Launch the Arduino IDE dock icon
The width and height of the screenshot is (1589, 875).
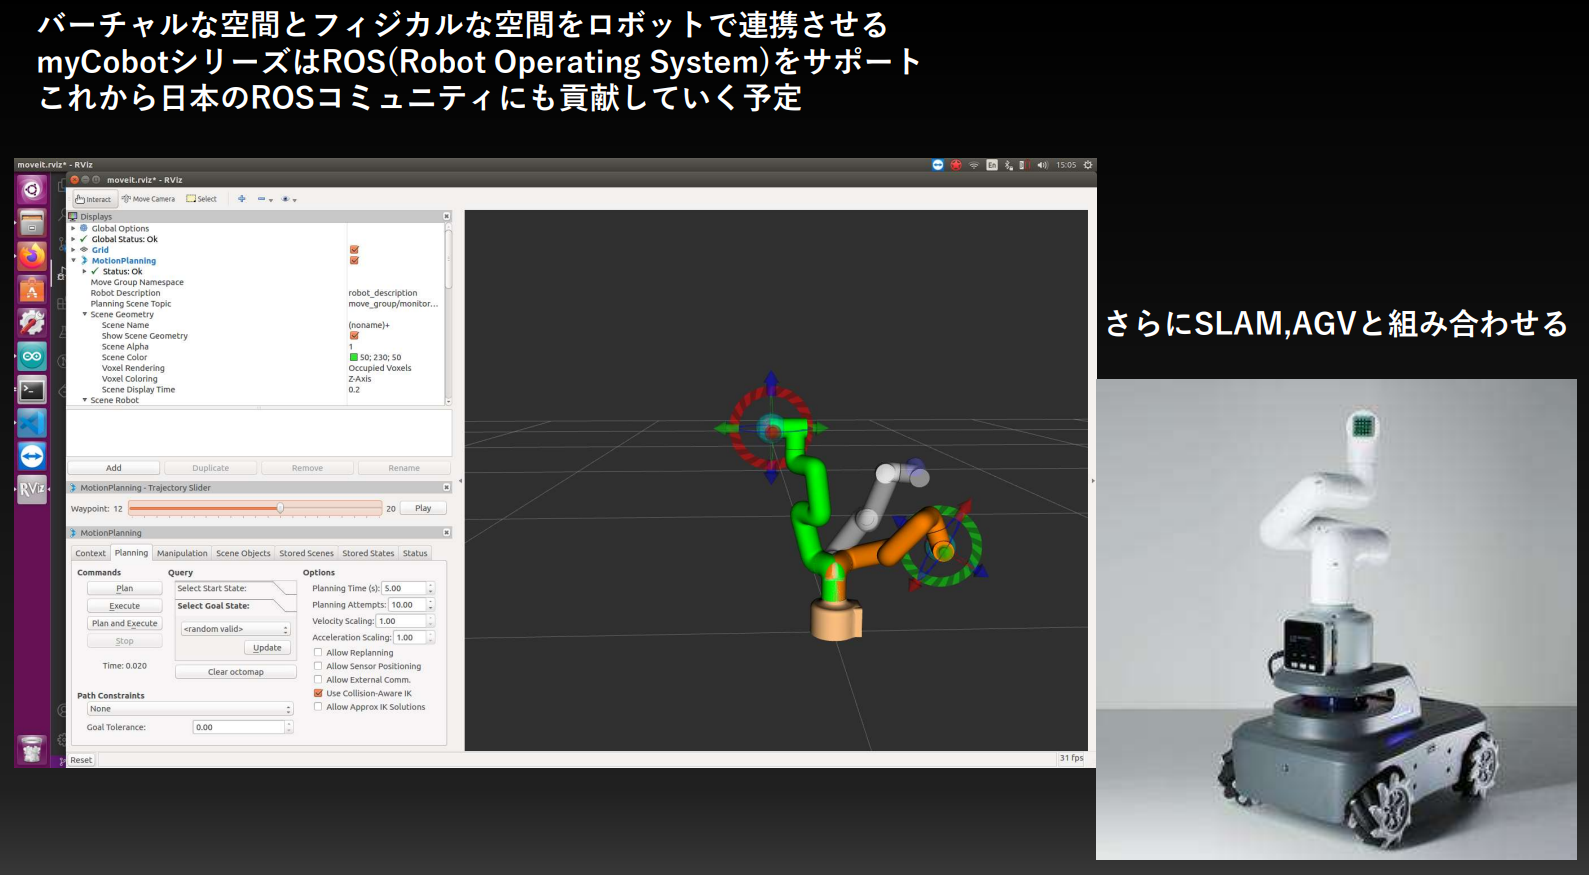(32, 356)
